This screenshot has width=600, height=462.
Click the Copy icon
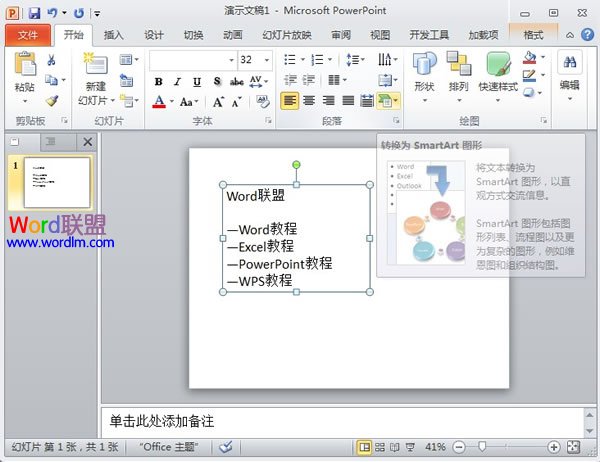(51, 80)
